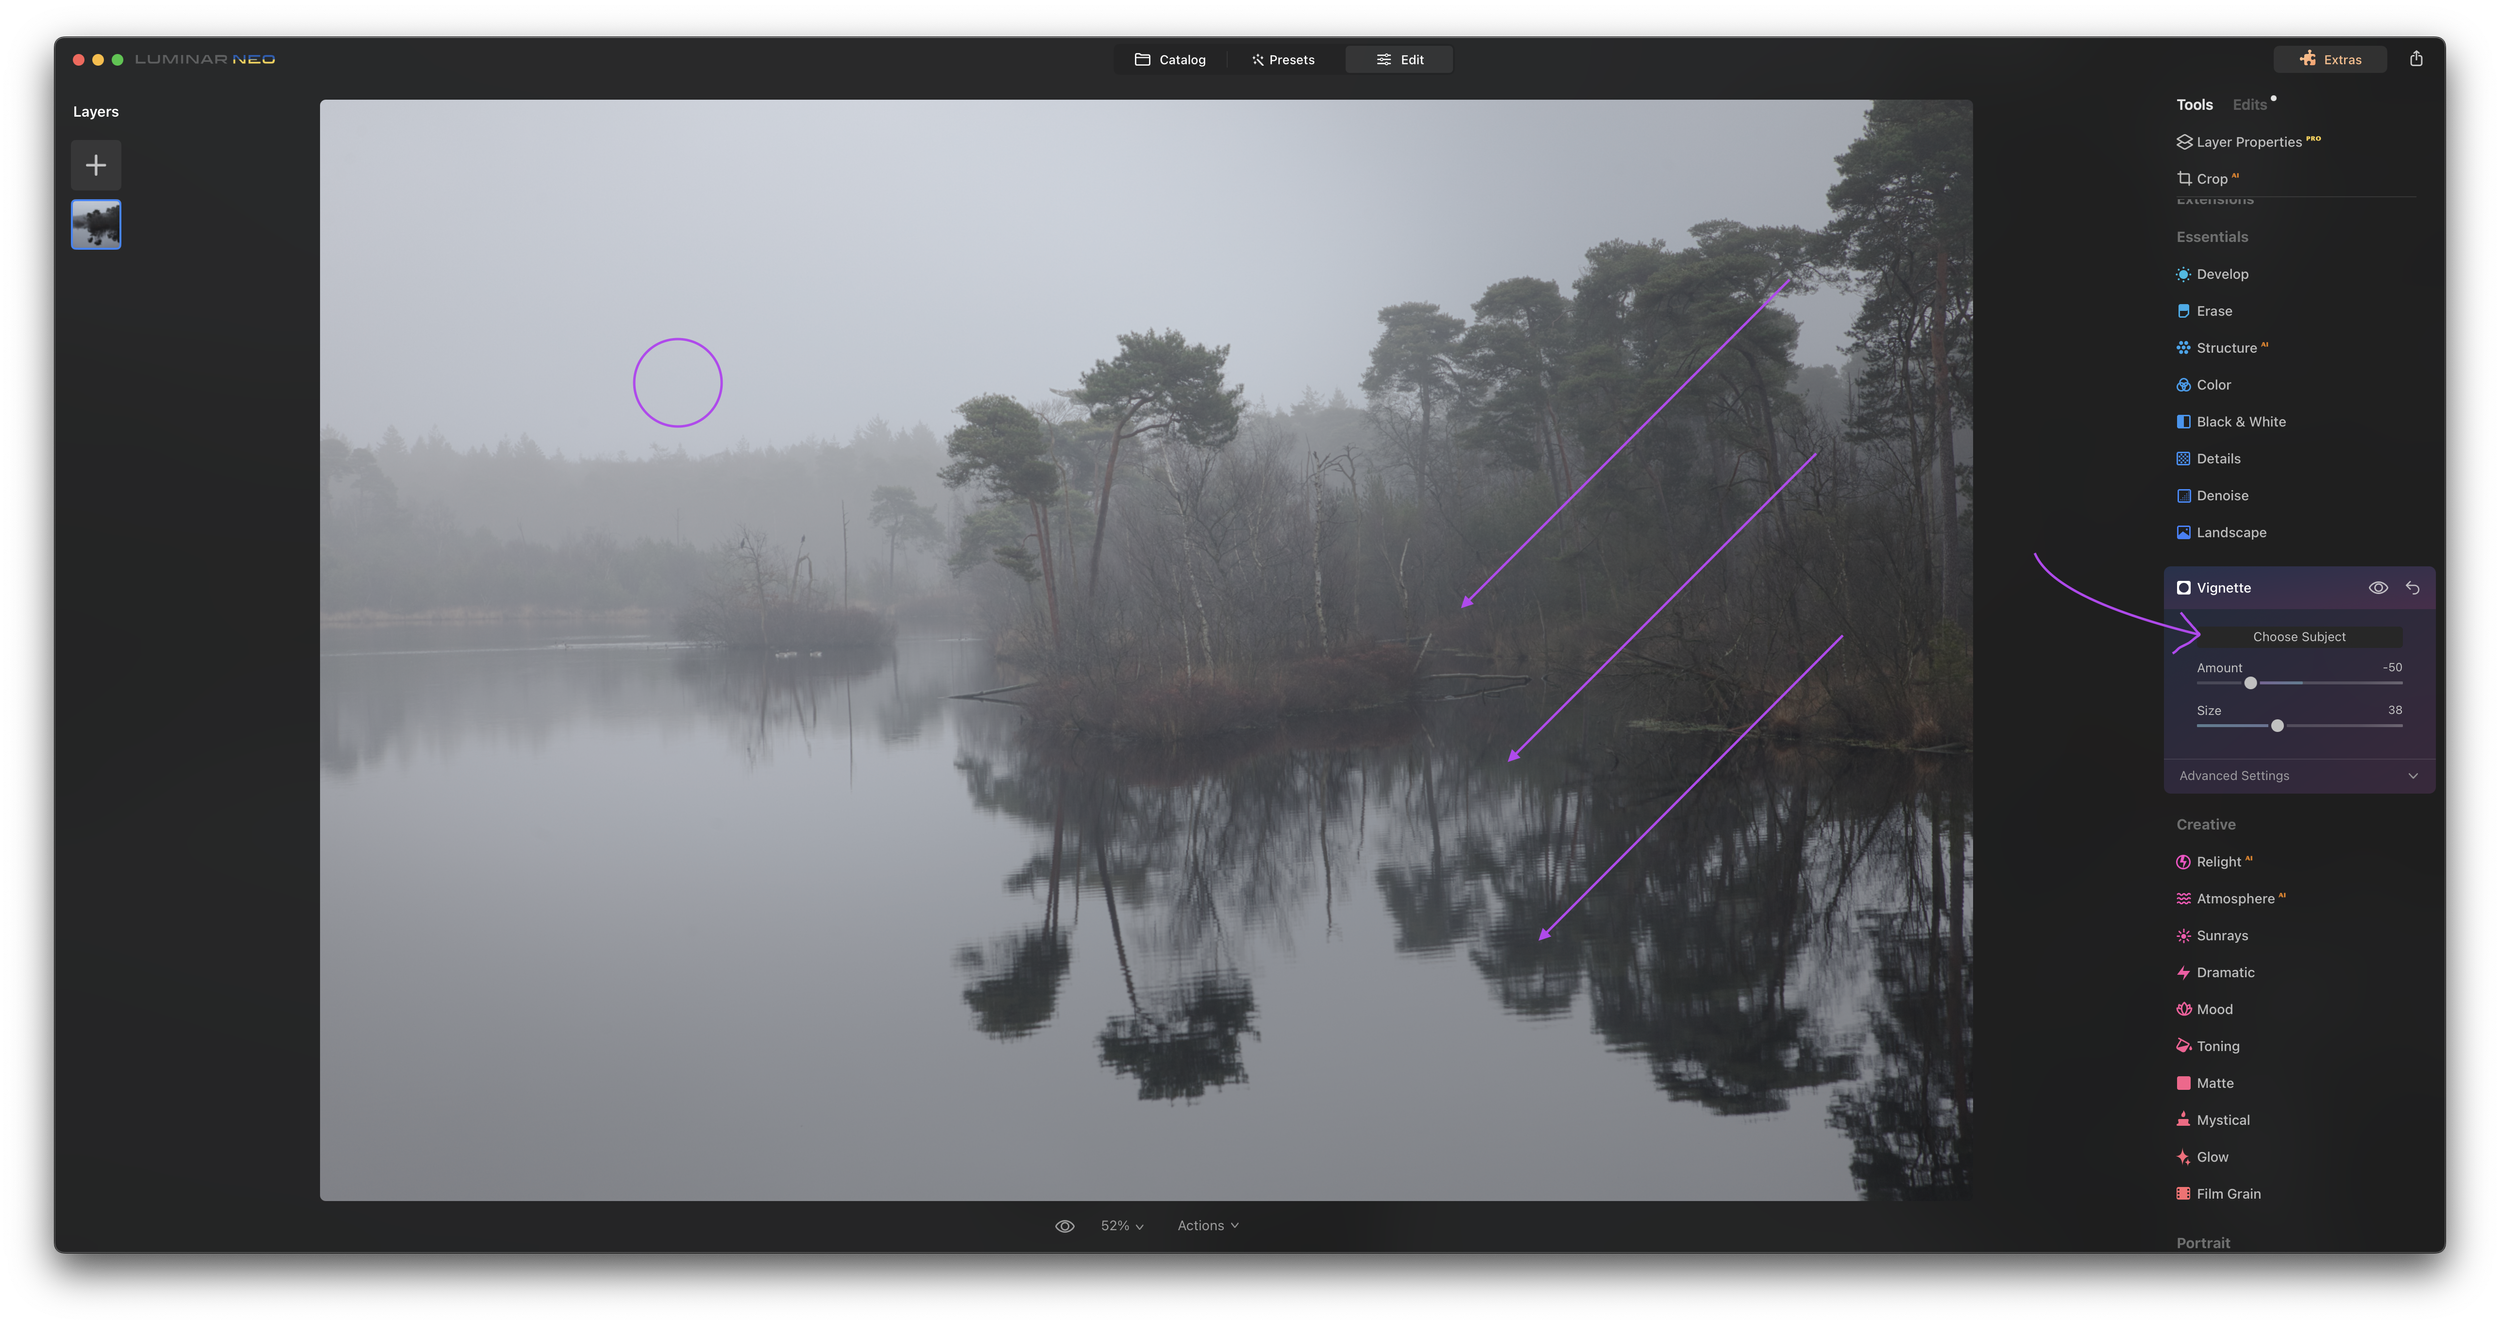
Task: Open the Develop tool
Action: tap(2221, 274)
